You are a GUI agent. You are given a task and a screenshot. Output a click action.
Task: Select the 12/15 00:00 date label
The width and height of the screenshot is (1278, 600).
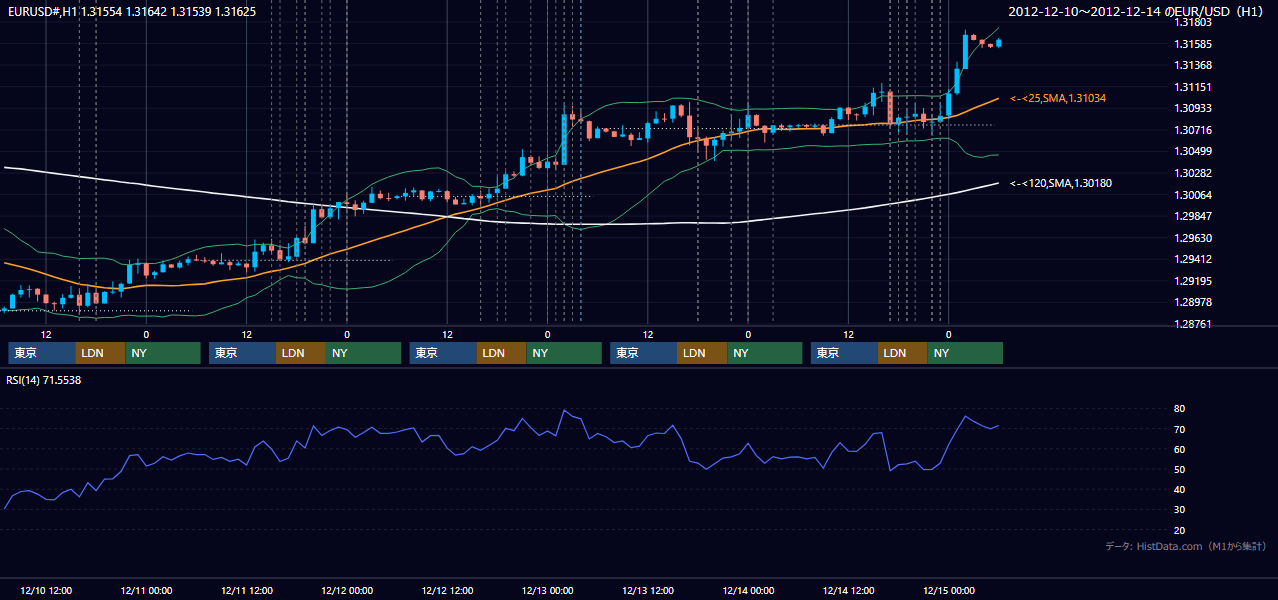pyautogui.click(x=948, y=590)
